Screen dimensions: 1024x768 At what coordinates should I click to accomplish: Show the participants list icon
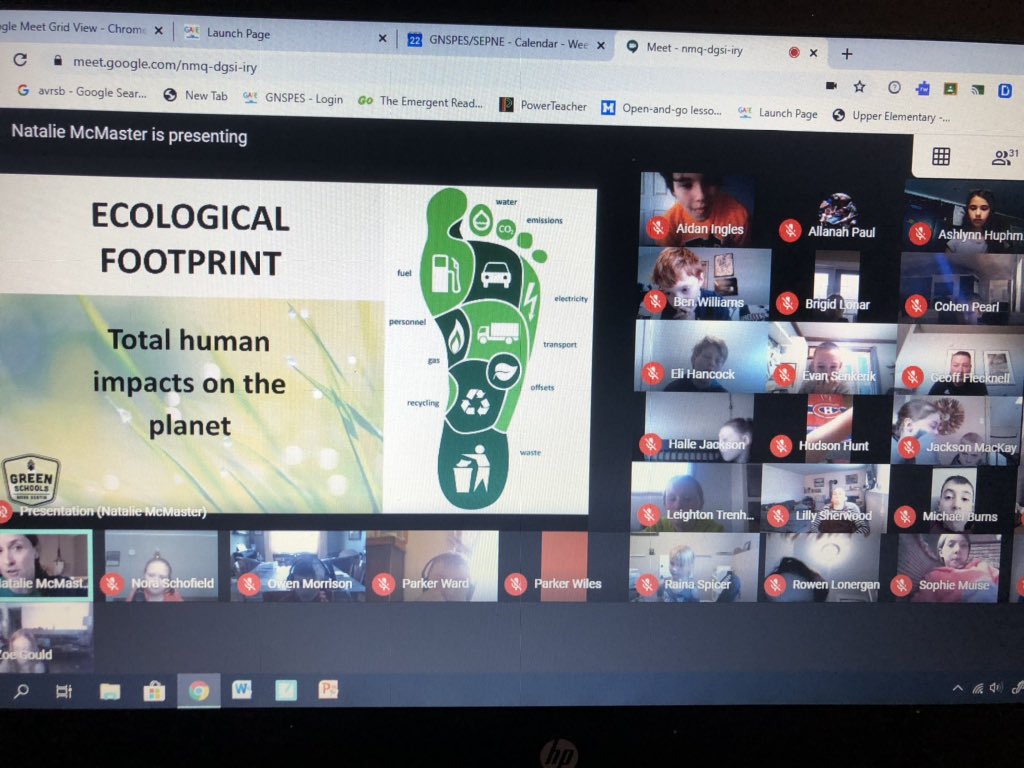1004,157
